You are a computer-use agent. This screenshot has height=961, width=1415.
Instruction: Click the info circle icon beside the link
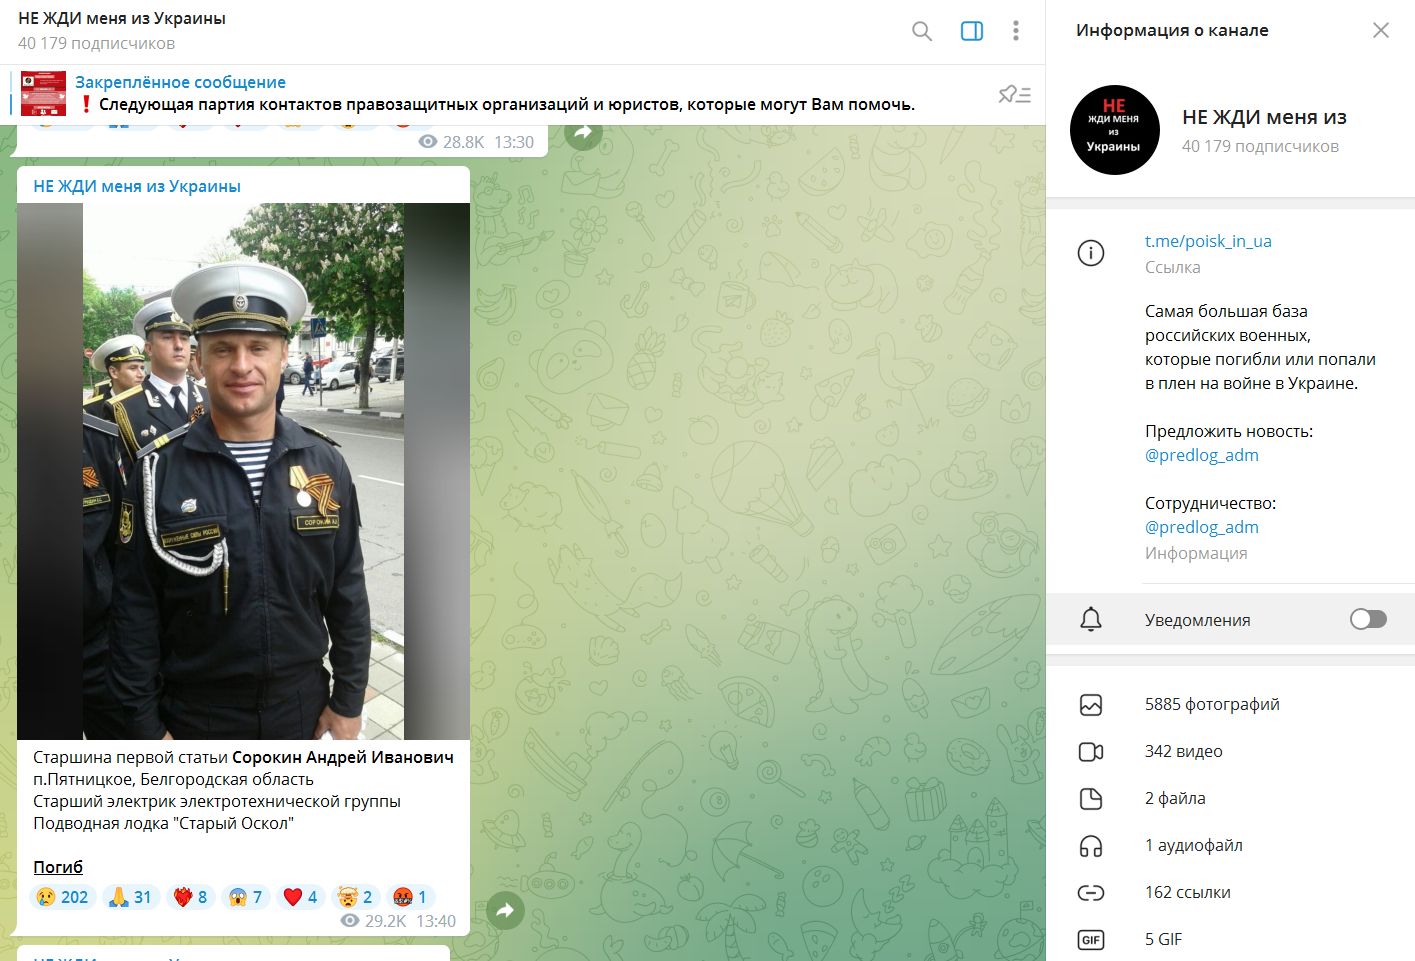coord(1091,253)
